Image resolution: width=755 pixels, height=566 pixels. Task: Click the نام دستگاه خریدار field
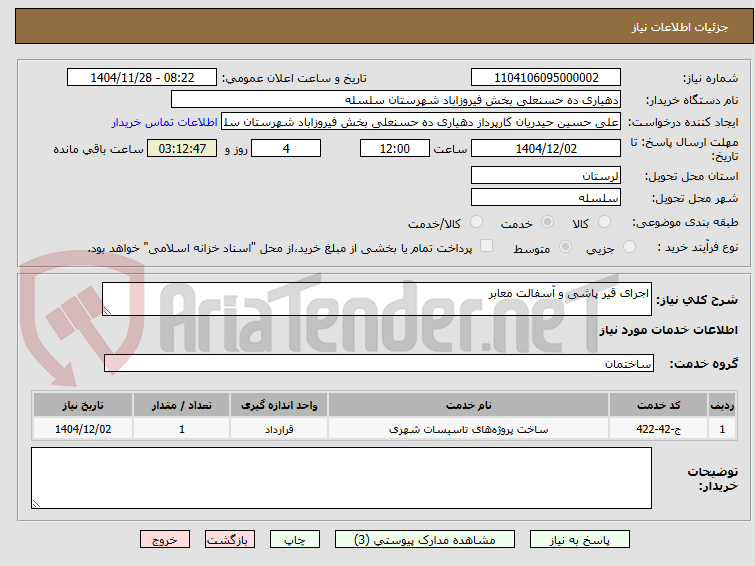click(396, 100)
